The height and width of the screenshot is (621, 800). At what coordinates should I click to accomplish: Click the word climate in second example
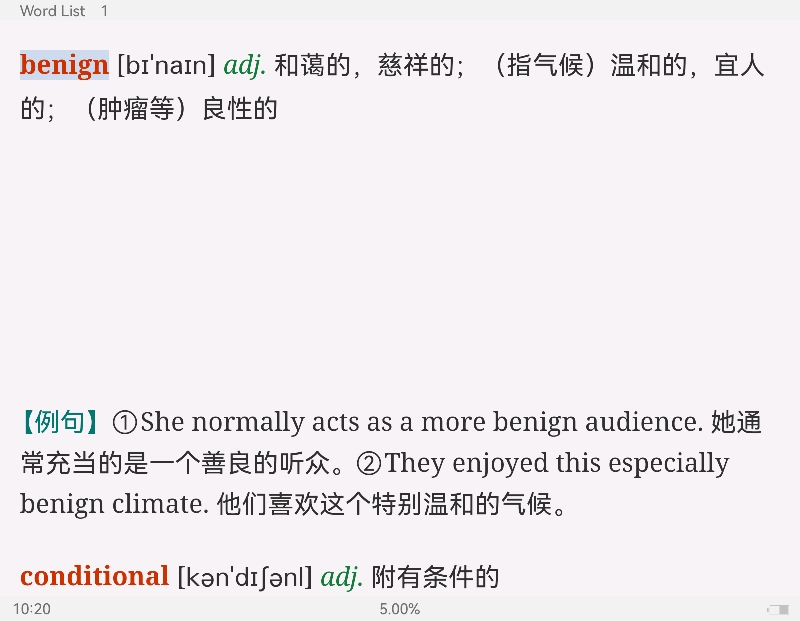[160, 504]
